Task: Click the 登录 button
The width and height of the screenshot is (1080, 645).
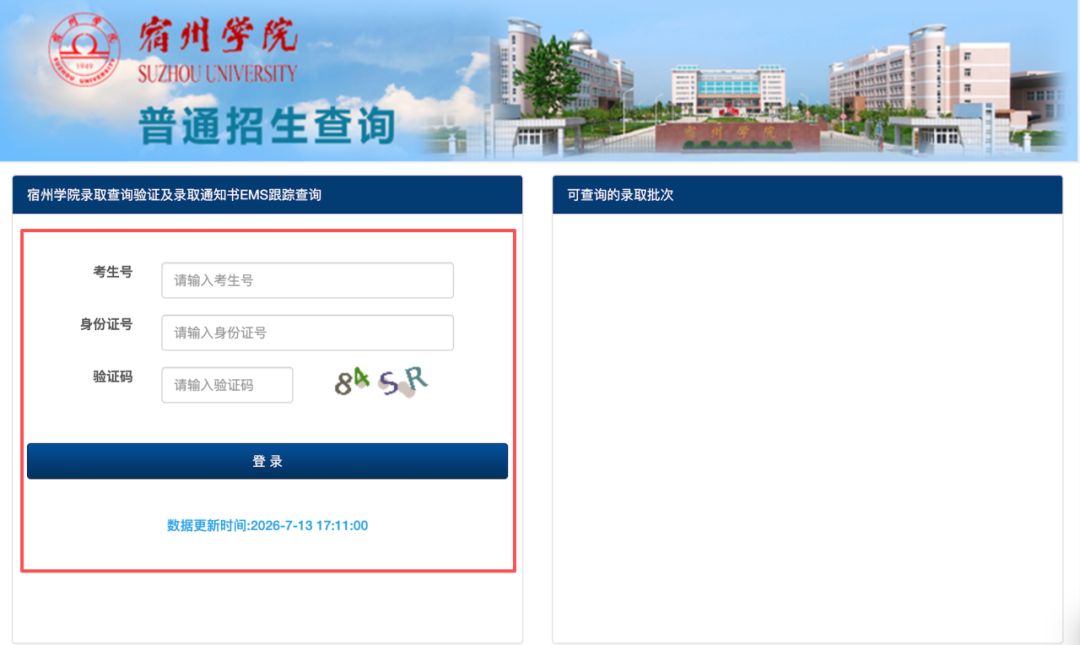Action: click(x=267, y=461)
